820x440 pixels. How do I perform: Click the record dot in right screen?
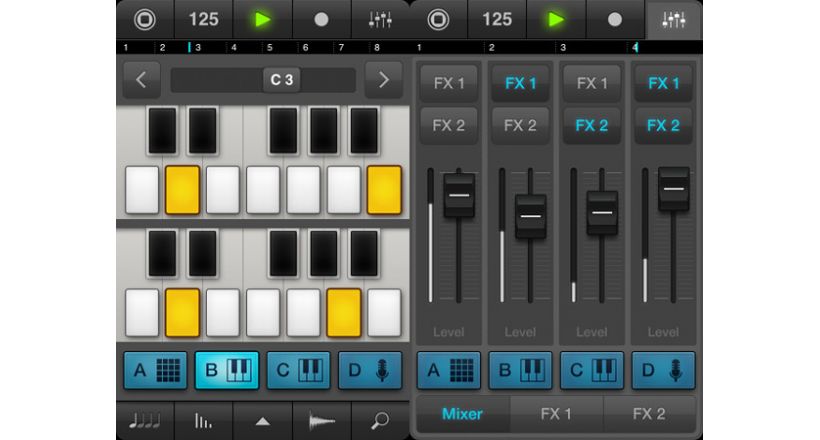[x=615, y=20]
